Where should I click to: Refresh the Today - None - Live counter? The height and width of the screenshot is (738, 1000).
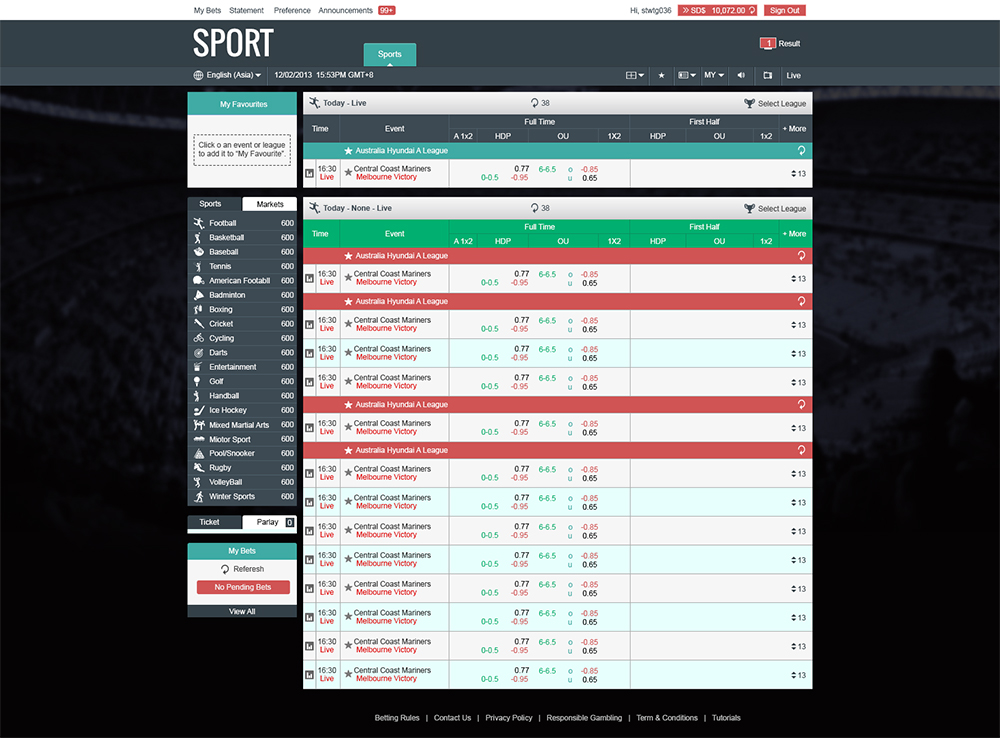click(x=534, y=208)
